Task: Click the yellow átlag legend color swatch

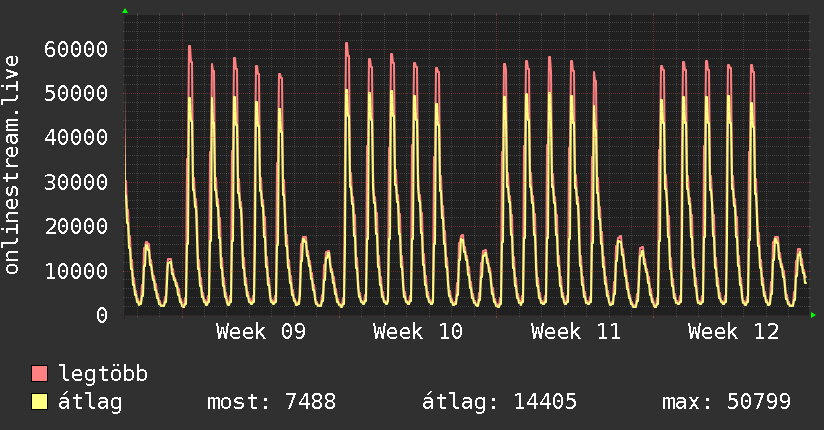Action: point(39,402)
